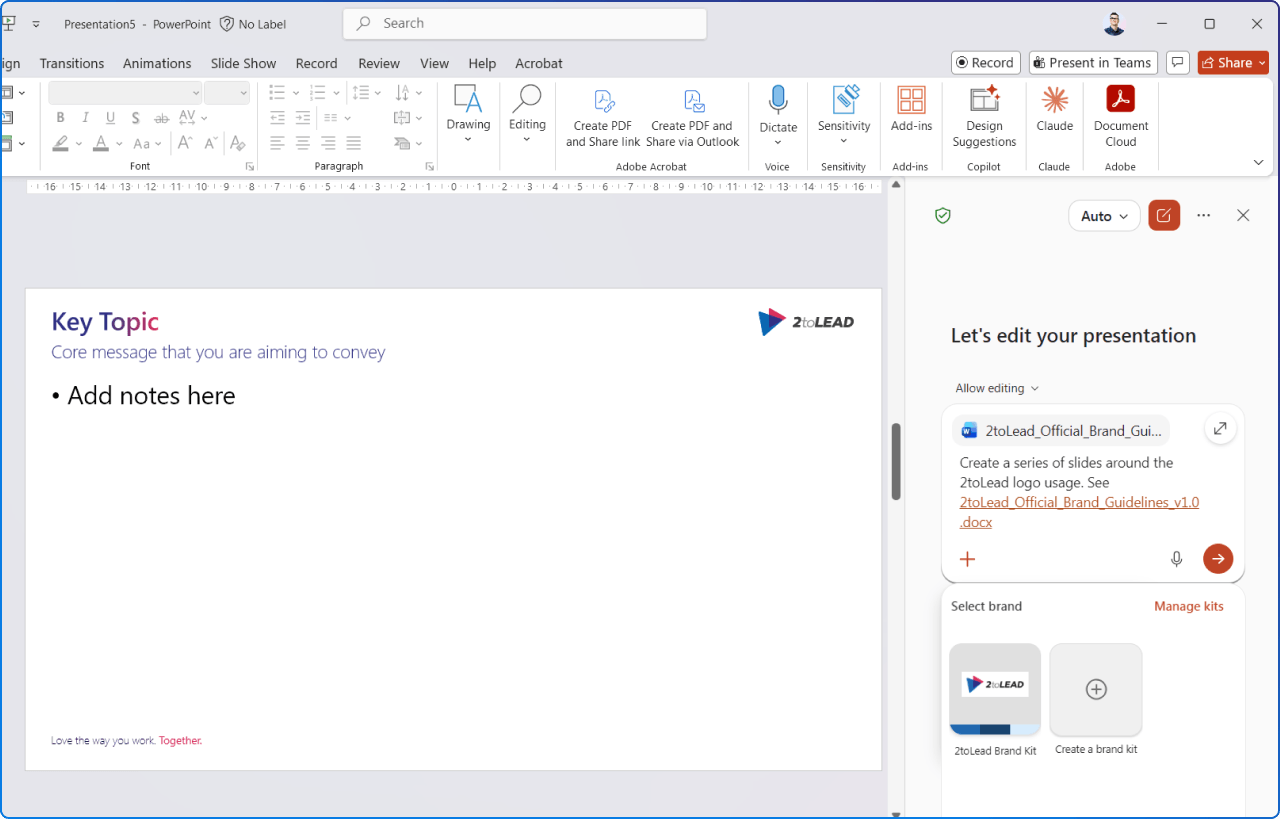Open Dictate options dropdown
Screen dimensions: 1280x819
click(x=778, y=142)
